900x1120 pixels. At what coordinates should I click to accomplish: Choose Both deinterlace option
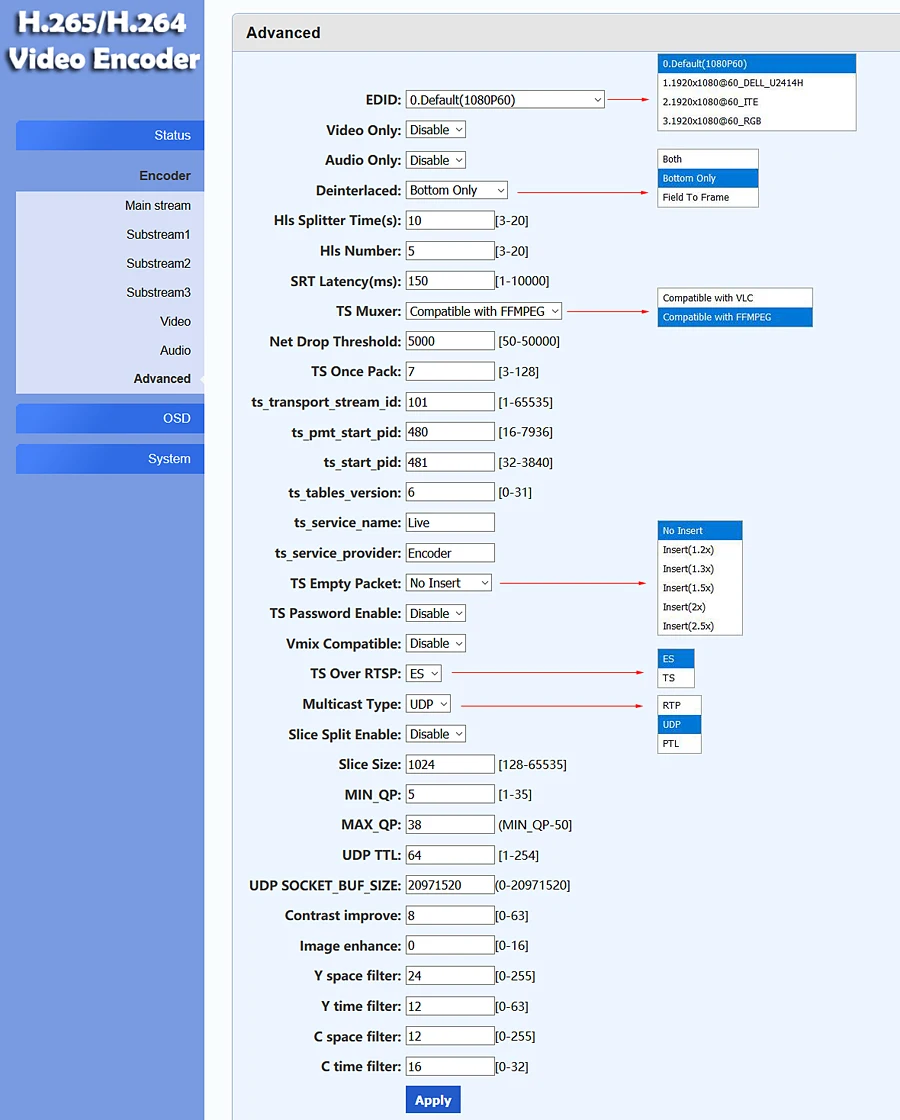(708, 159)
